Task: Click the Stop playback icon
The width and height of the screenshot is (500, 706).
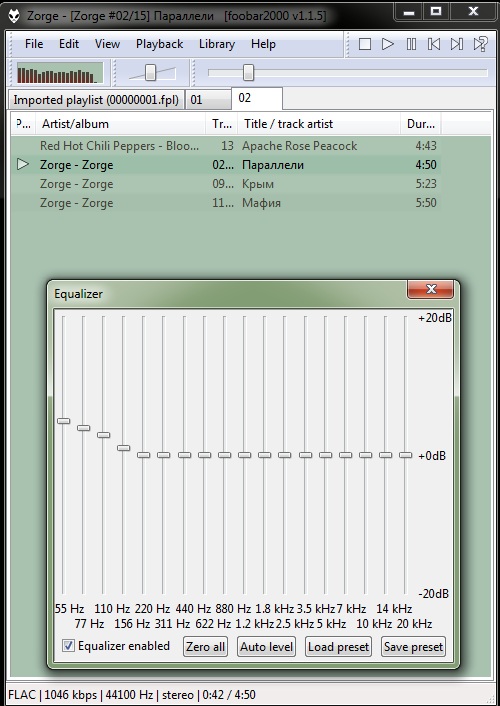Action: pos(365,44)
